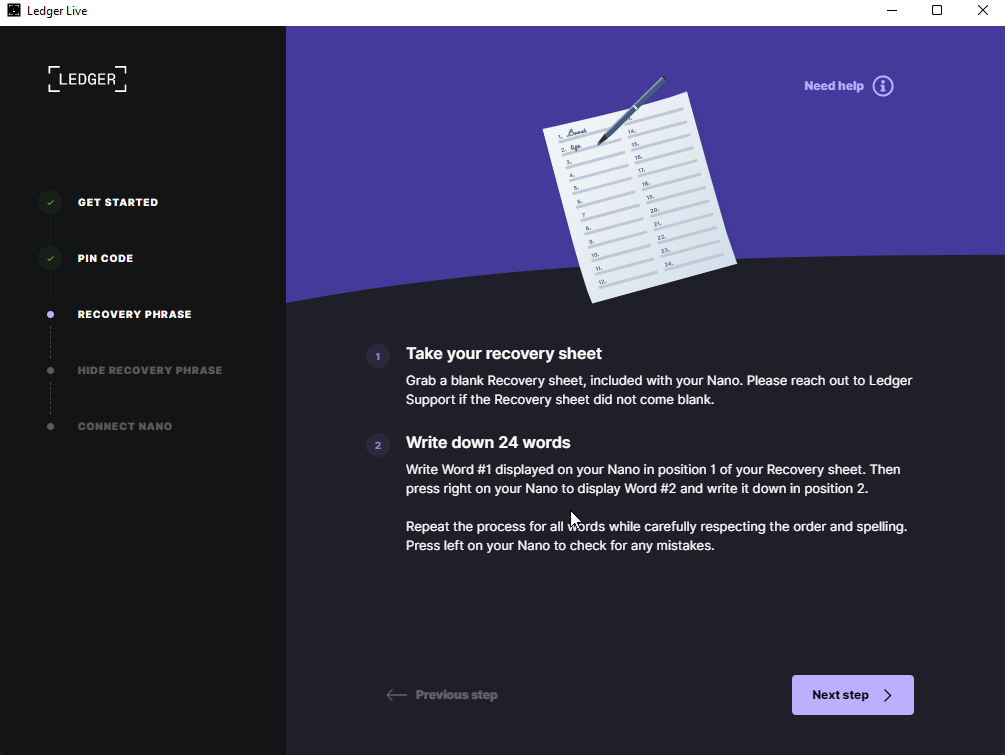Click the chevron on Next step button
Screen dimensions: 1005x755
[887, 695]
